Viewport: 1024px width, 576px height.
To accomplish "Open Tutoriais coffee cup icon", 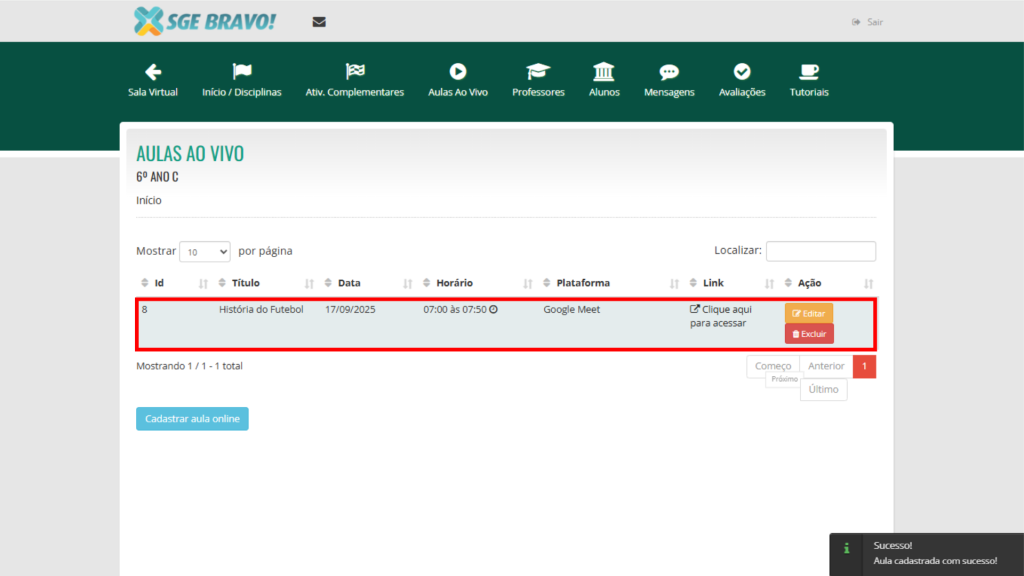I will pyautogui.click(x=809, y=72).
